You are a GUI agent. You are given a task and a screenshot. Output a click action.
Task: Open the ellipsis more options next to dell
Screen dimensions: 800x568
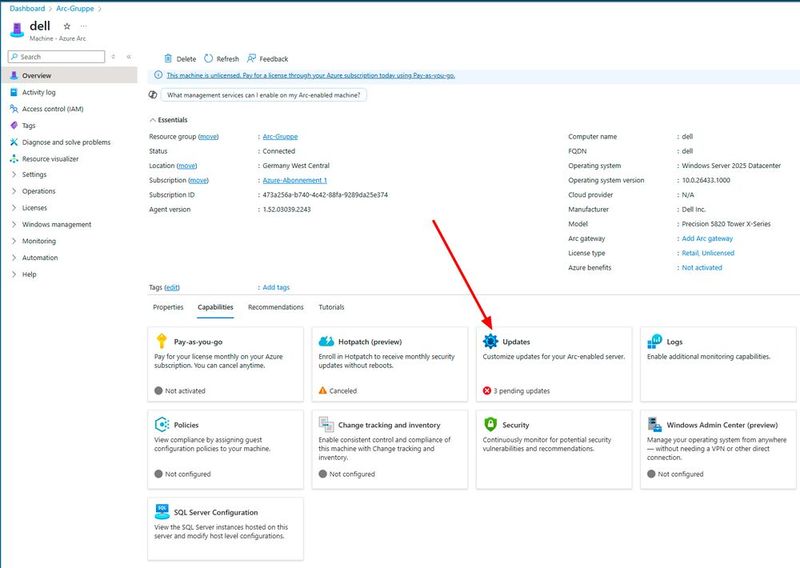tap(84, 26)
